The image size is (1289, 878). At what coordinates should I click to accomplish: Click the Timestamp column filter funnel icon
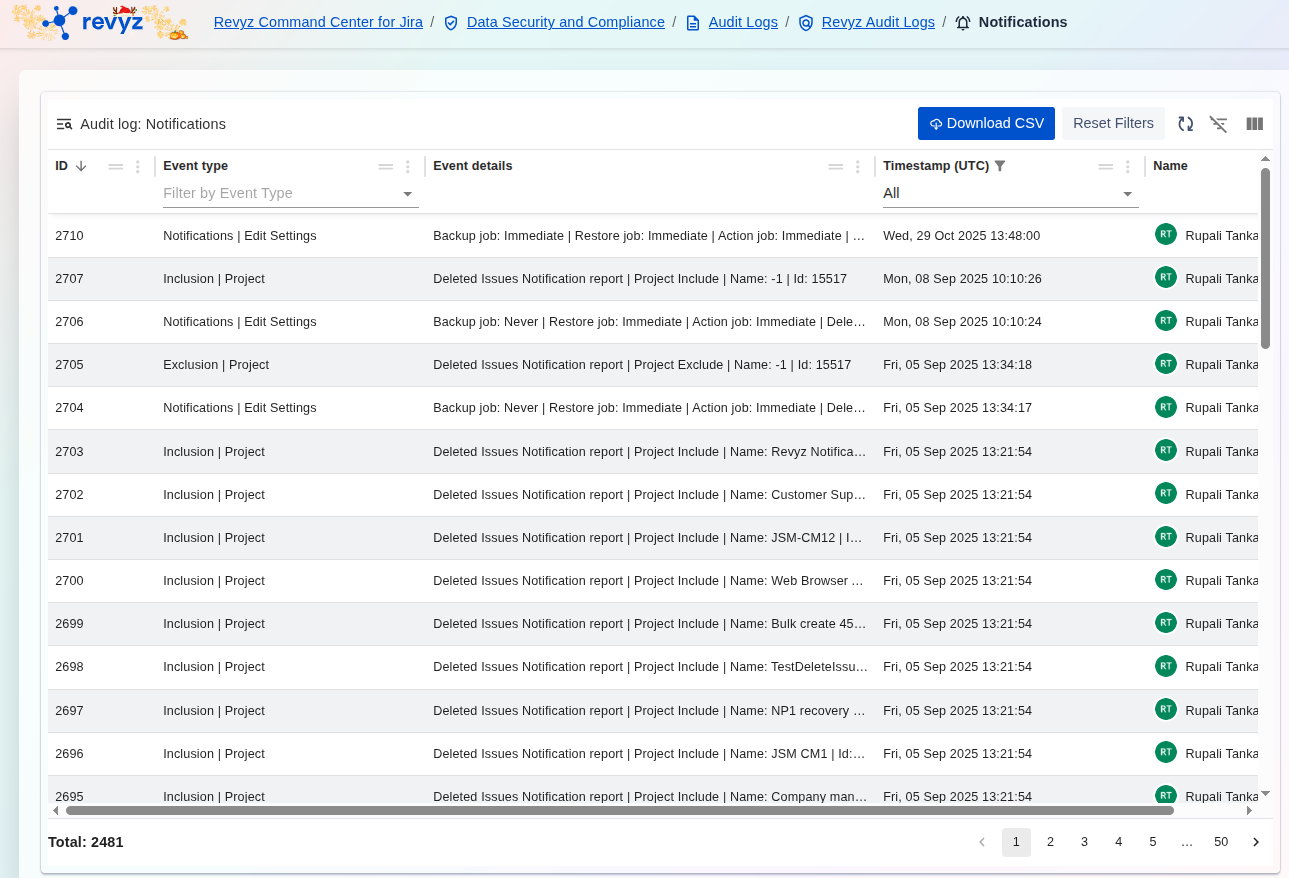pyautogui.click(x=999, y=166)
